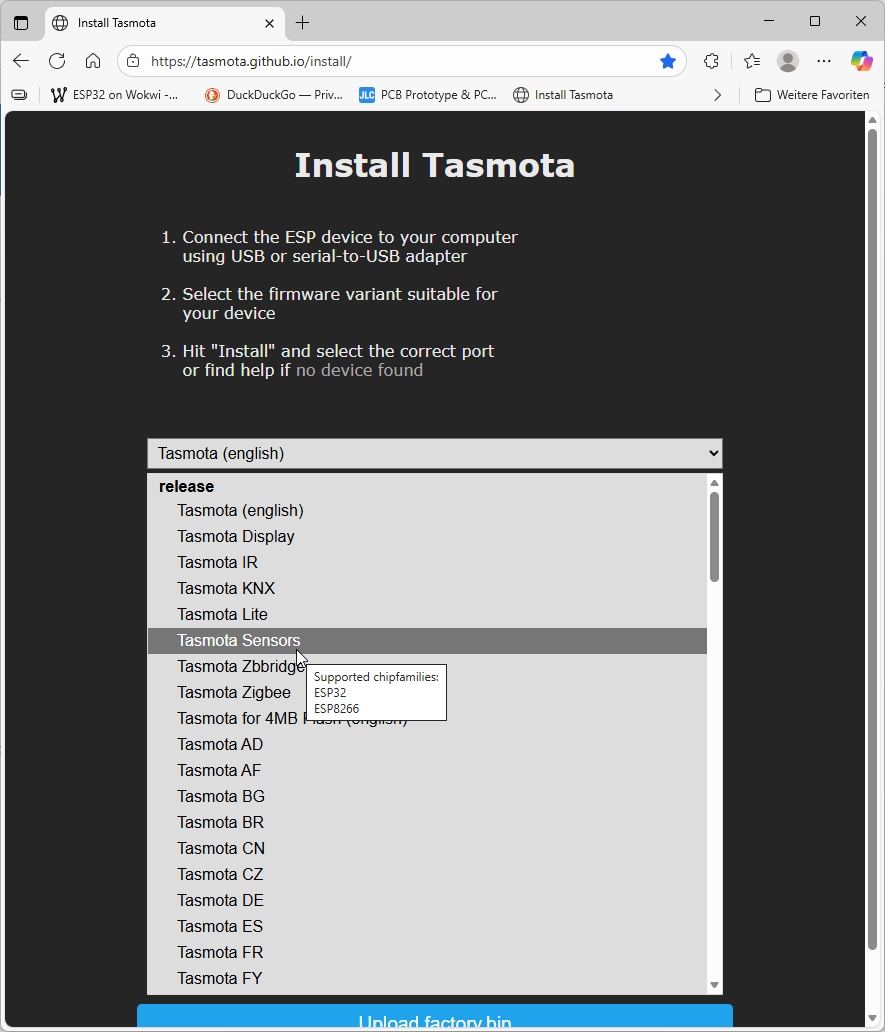Click the user profile avatar icon
The height and width of the screenshot is (1032, 885).
click(788, 61)
